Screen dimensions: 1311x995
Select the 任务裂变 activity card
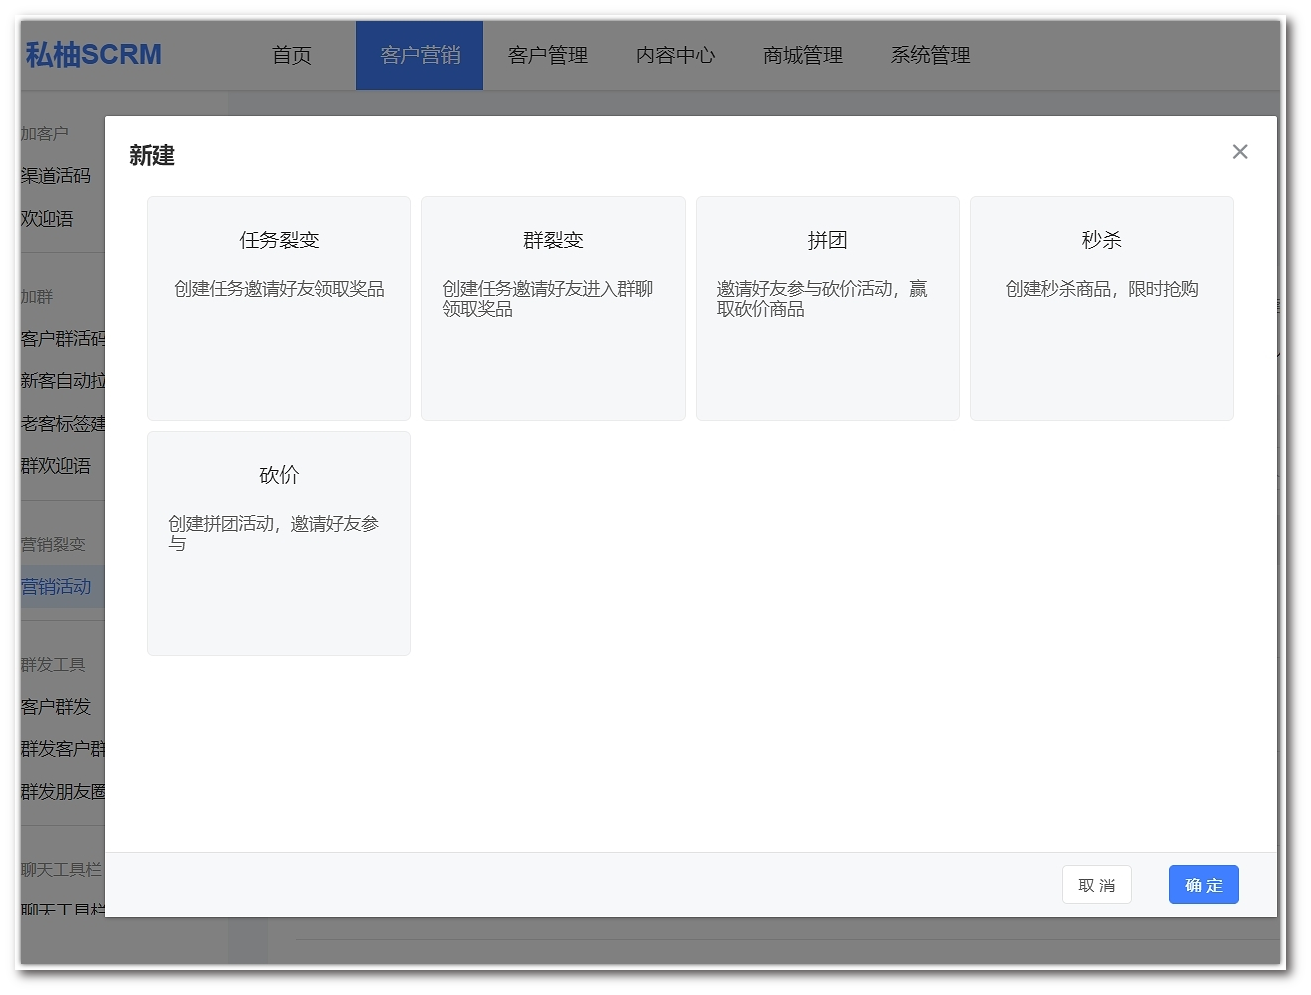pos(279,308)
